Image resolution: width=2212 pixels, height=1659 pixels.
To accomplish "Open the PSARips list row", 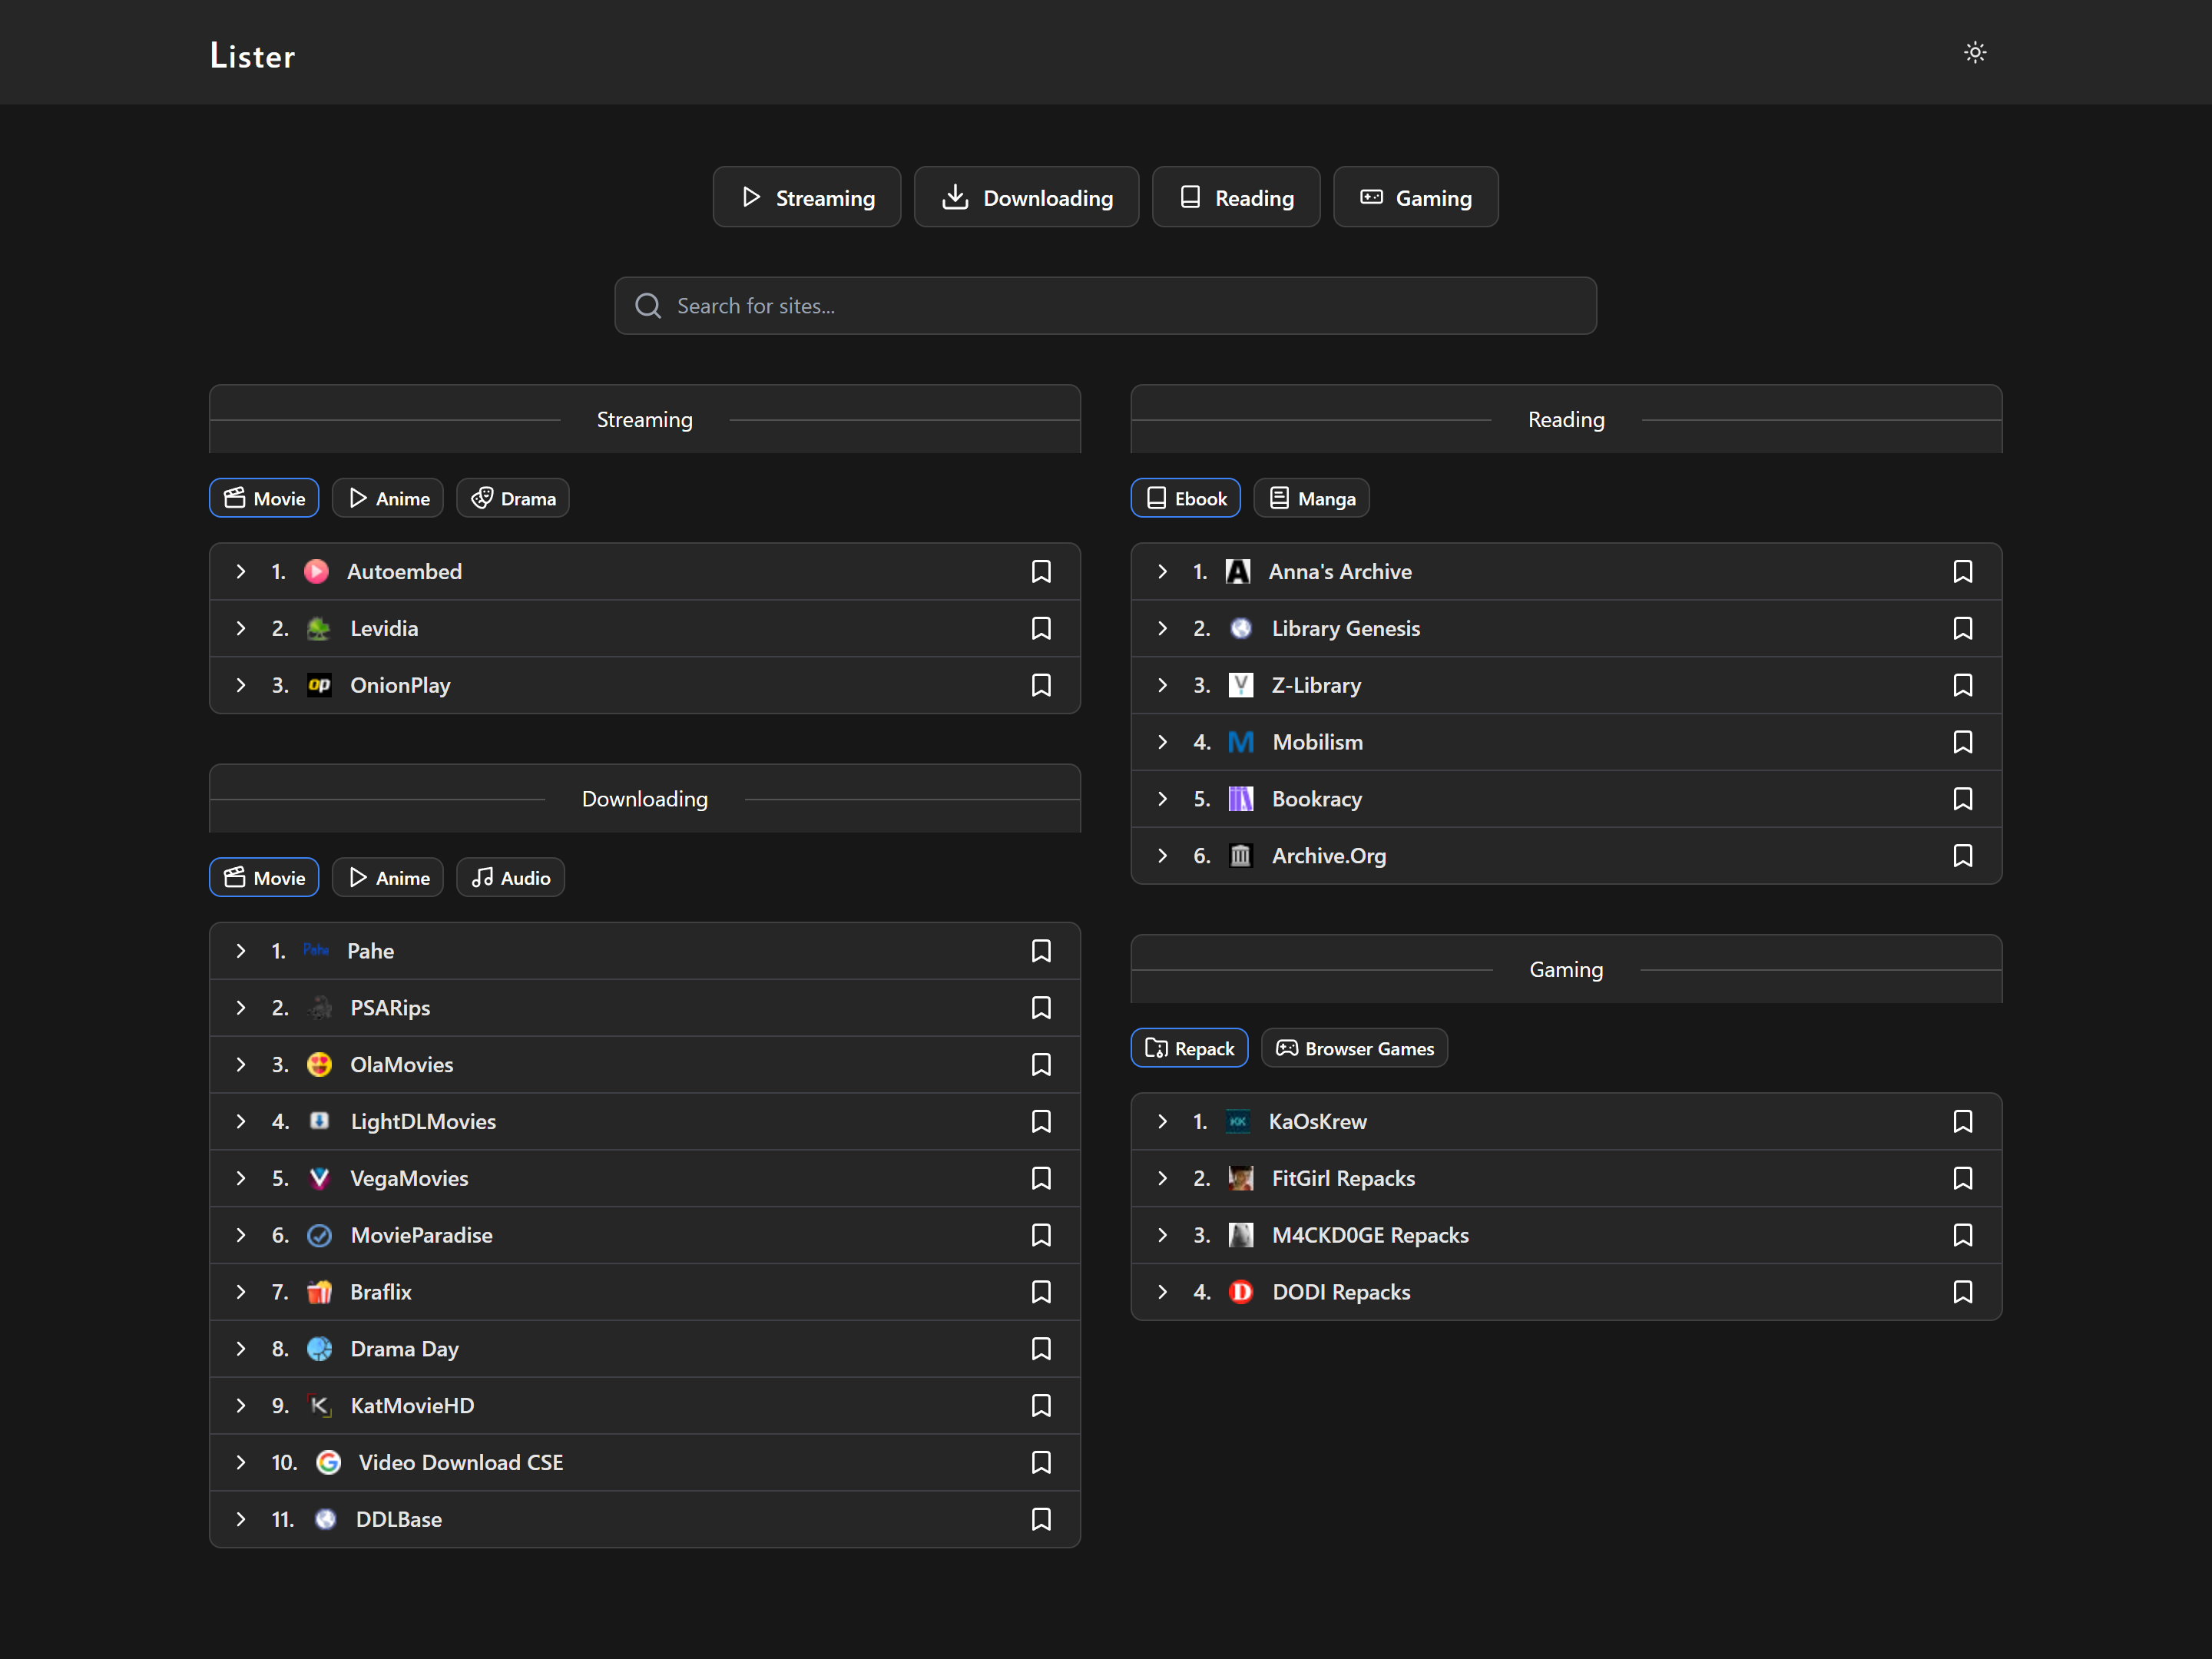I will pyautogui.click(x=645, y=1008).
